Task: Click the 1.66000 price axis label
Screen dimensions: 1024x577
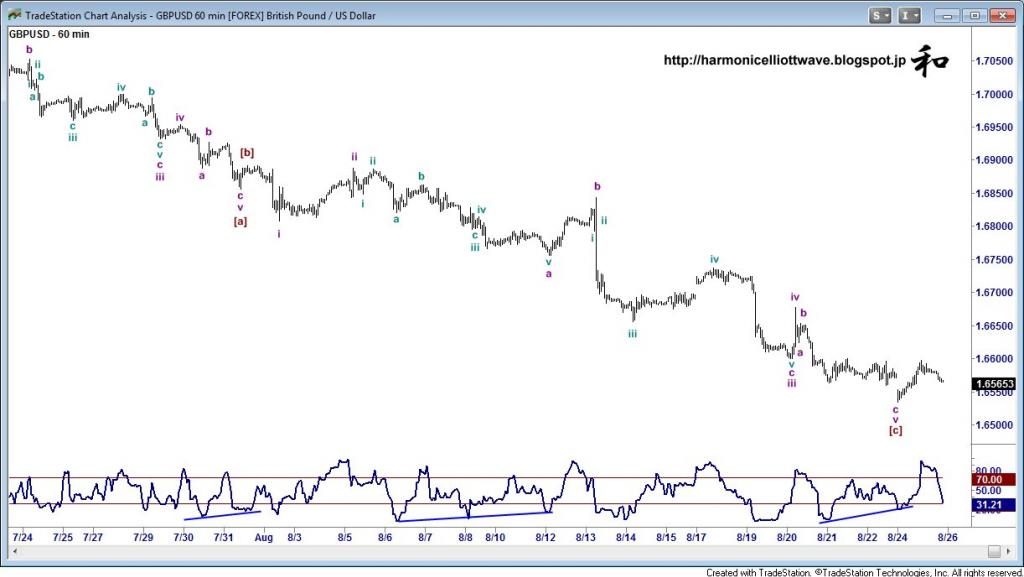Action: click(994, 358)
